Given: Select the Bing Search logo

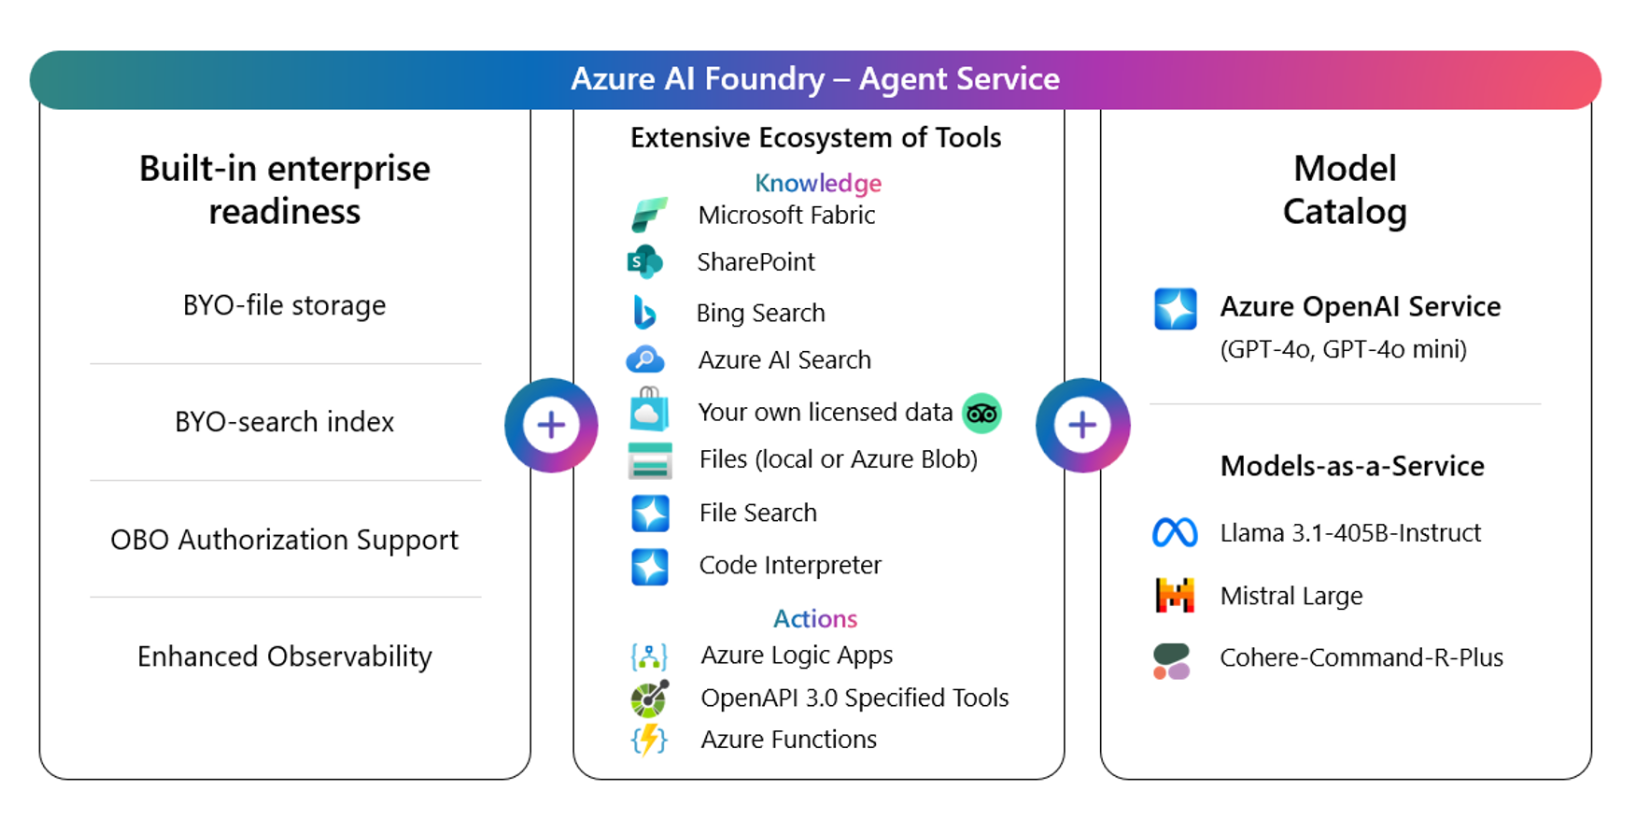Looking at the screenshot, I should pos(645,313).
